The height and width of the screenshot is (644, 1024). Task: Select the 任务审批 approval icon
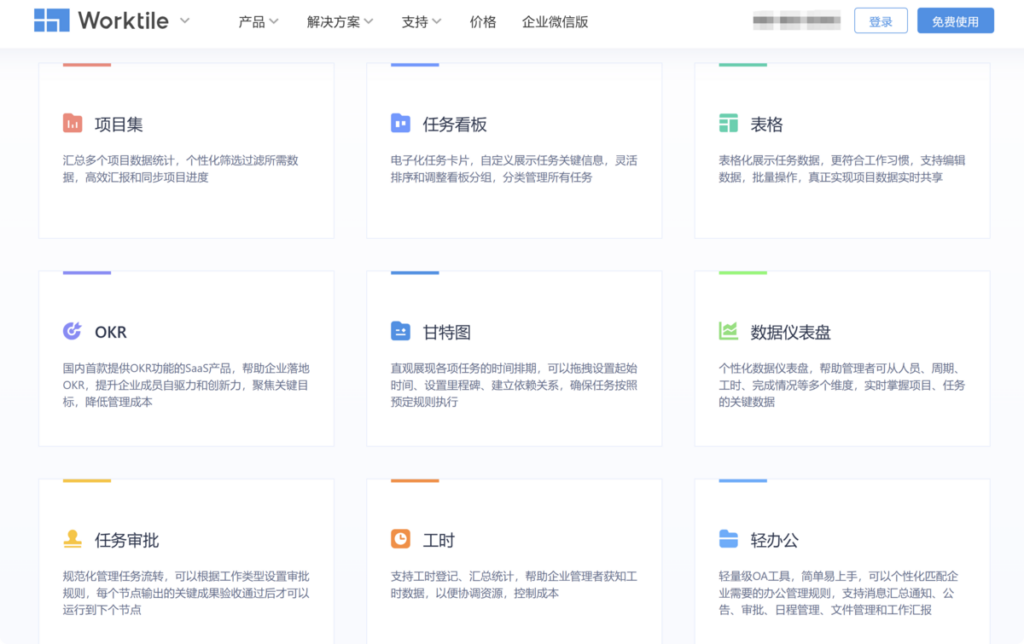click(x=73, y=538)
